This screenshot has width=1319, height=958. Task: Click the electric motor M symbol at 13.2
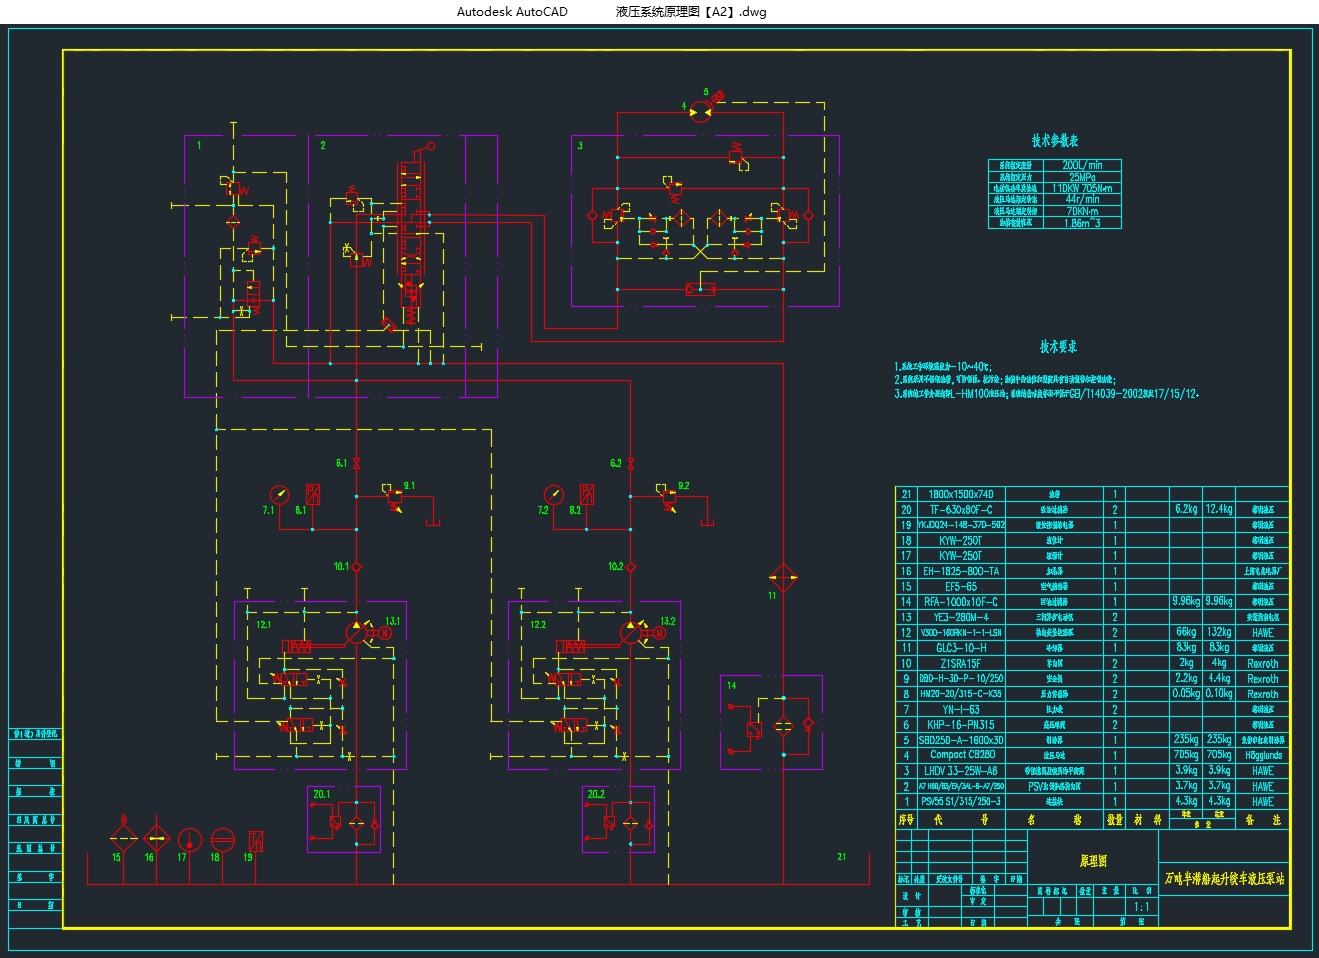pyautogui.click(x=658, y=633)
